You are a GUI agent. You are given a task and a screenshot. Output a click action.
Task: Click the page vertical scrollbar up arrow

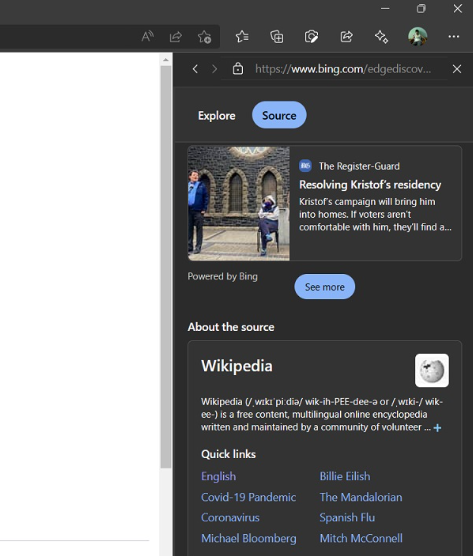click(166, 60)
